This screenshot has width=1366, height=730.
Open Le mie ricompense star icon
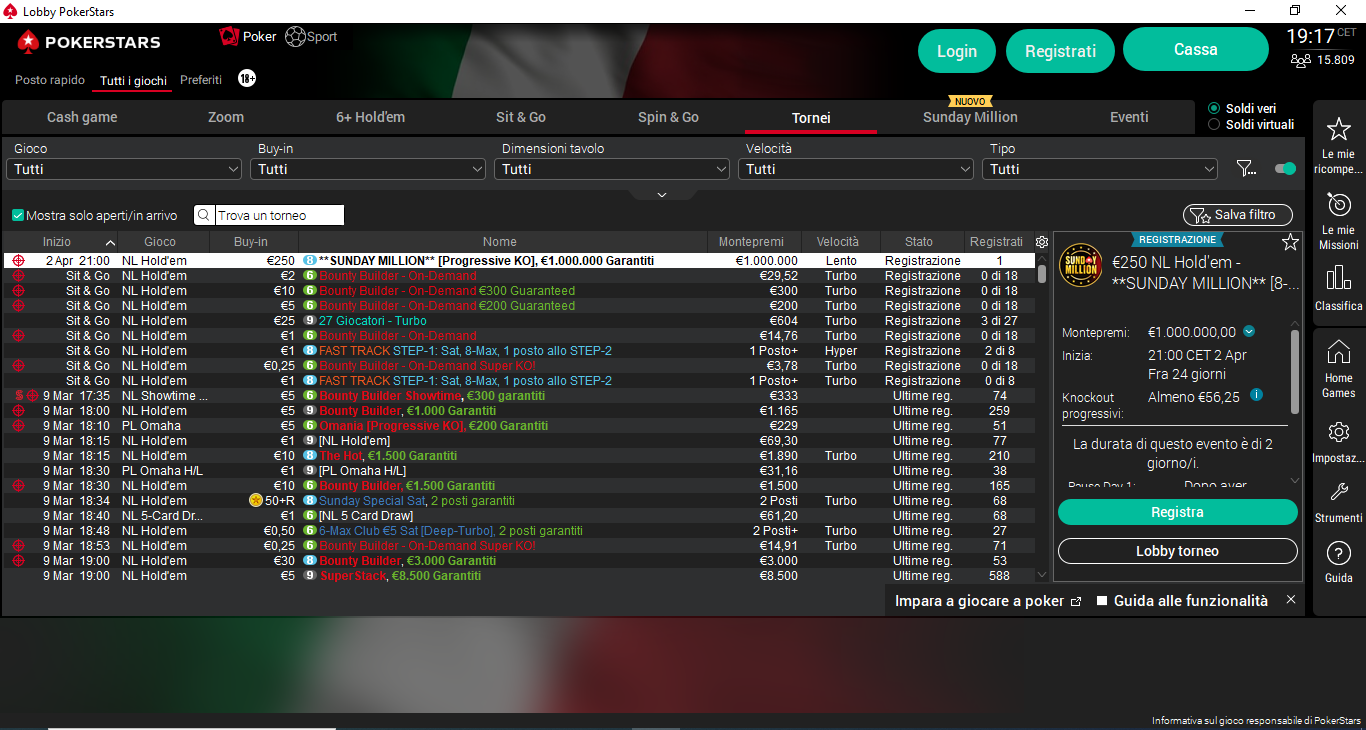coord(1338,129)
